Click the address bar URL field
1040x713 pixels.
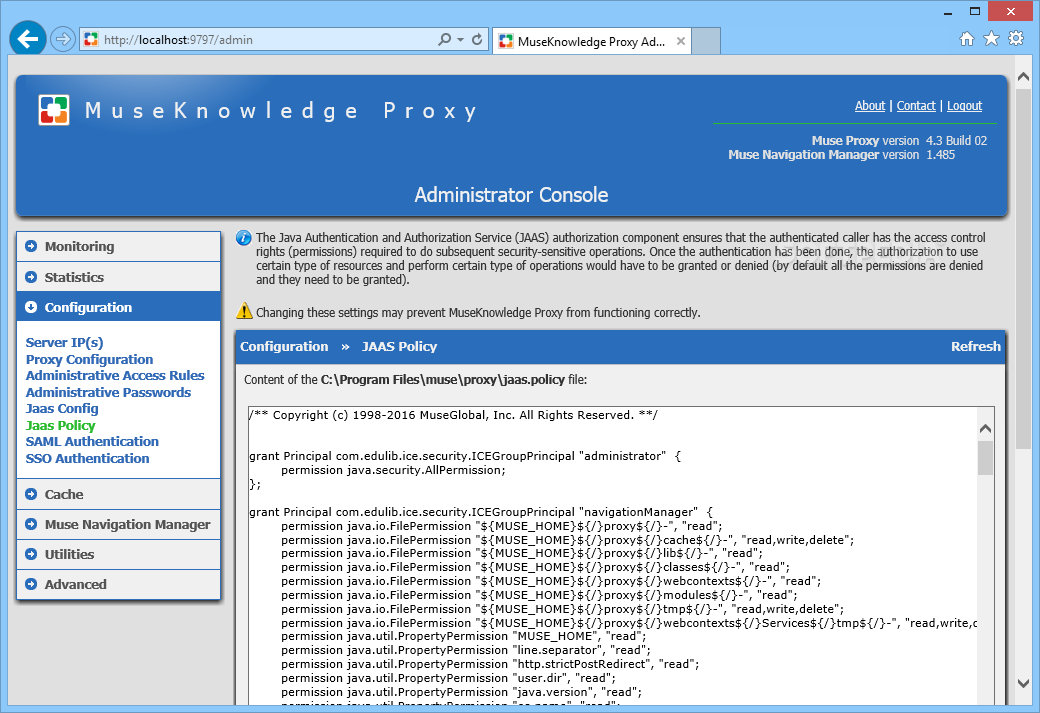[x=265, y=40]
